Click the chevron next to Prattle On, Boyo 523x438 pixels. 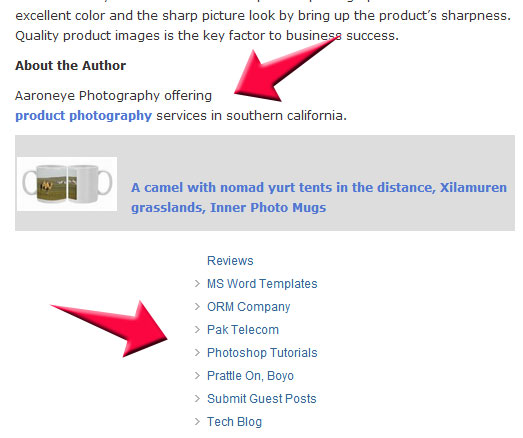197,376
